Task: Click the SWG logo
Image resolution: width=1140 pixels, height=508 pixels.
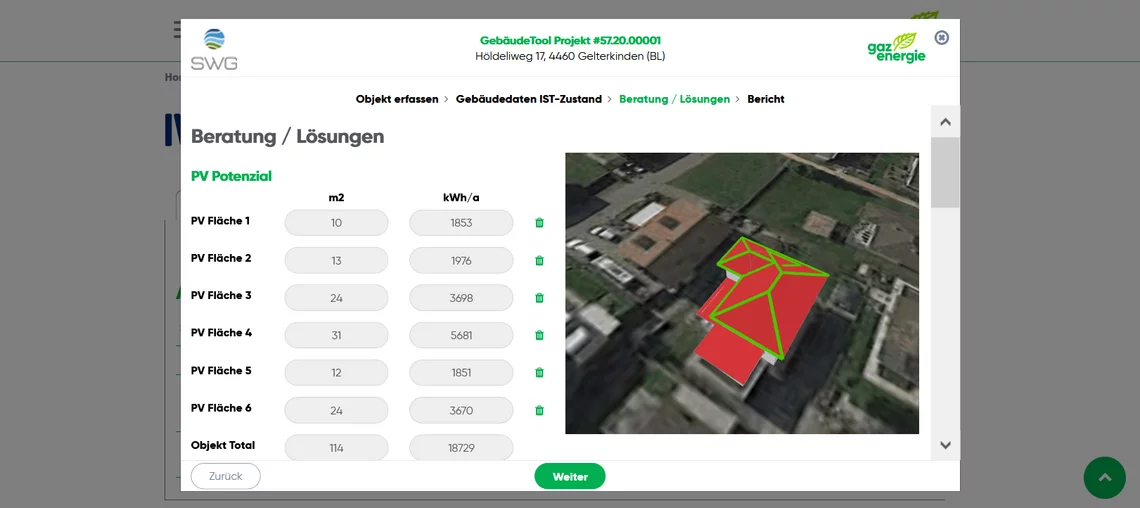Action: (214, 49)
